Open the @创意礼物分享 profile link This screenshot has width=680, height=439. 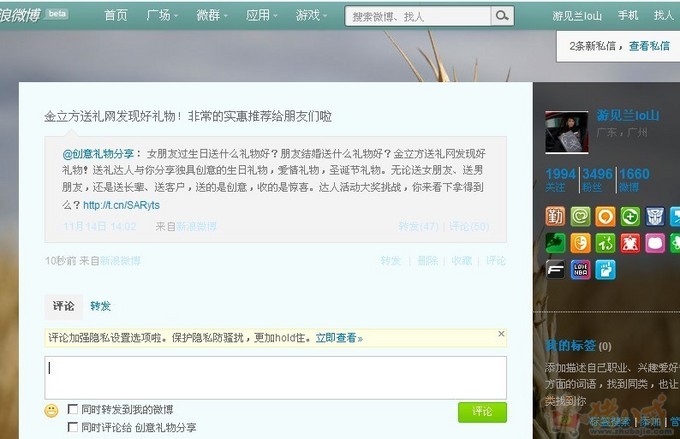[98, 154]
